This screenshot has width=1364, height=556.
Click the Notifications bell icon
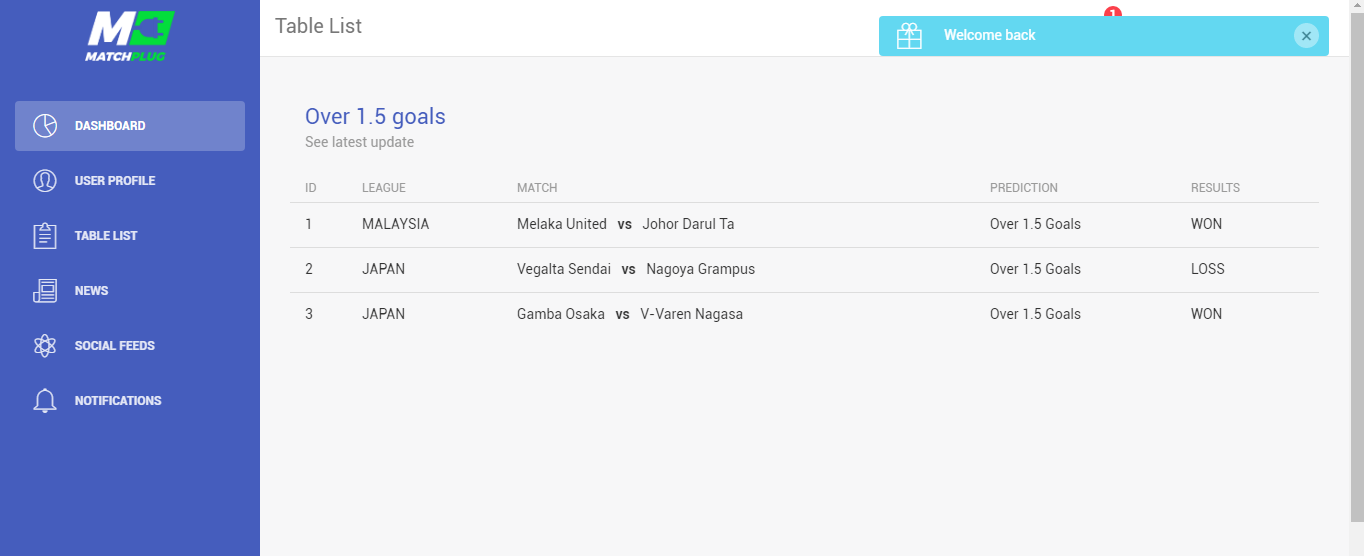click(x=45, y=401)
